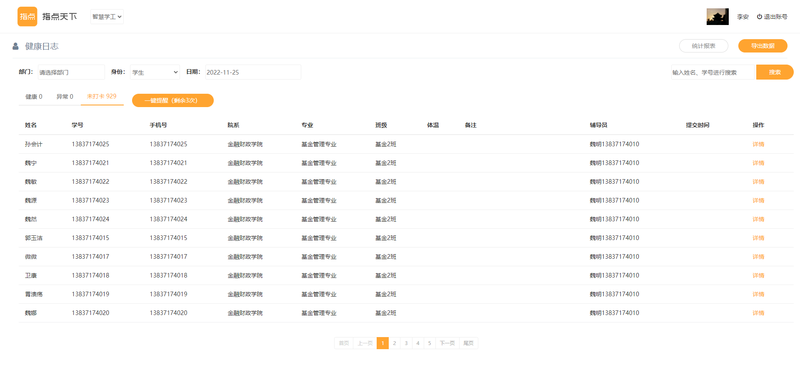Go to page 5
Screen dimensions: 800x390
pos(430,343)
